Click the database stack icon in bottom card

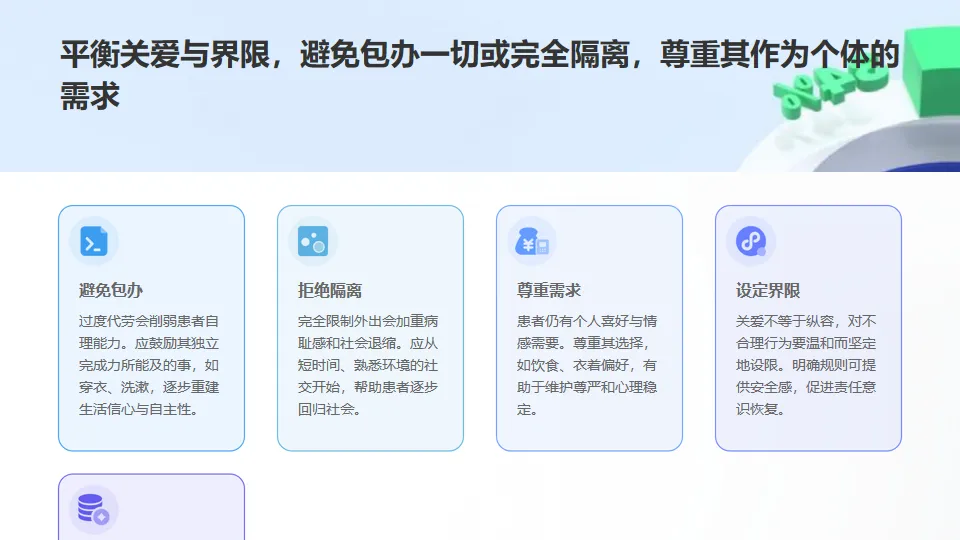click(x=93, y=509)
